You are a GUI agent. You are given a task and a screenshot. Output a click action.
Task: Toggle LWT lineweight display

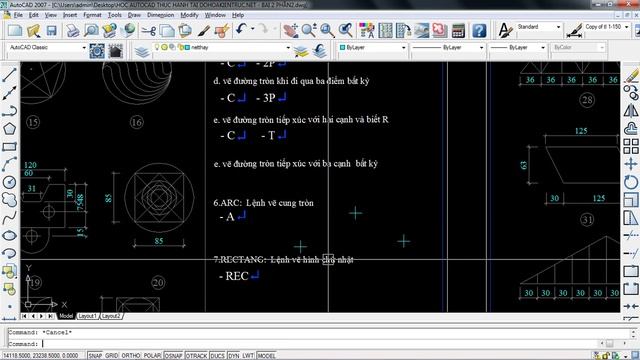pyautogui.click(x=248, y=356)
